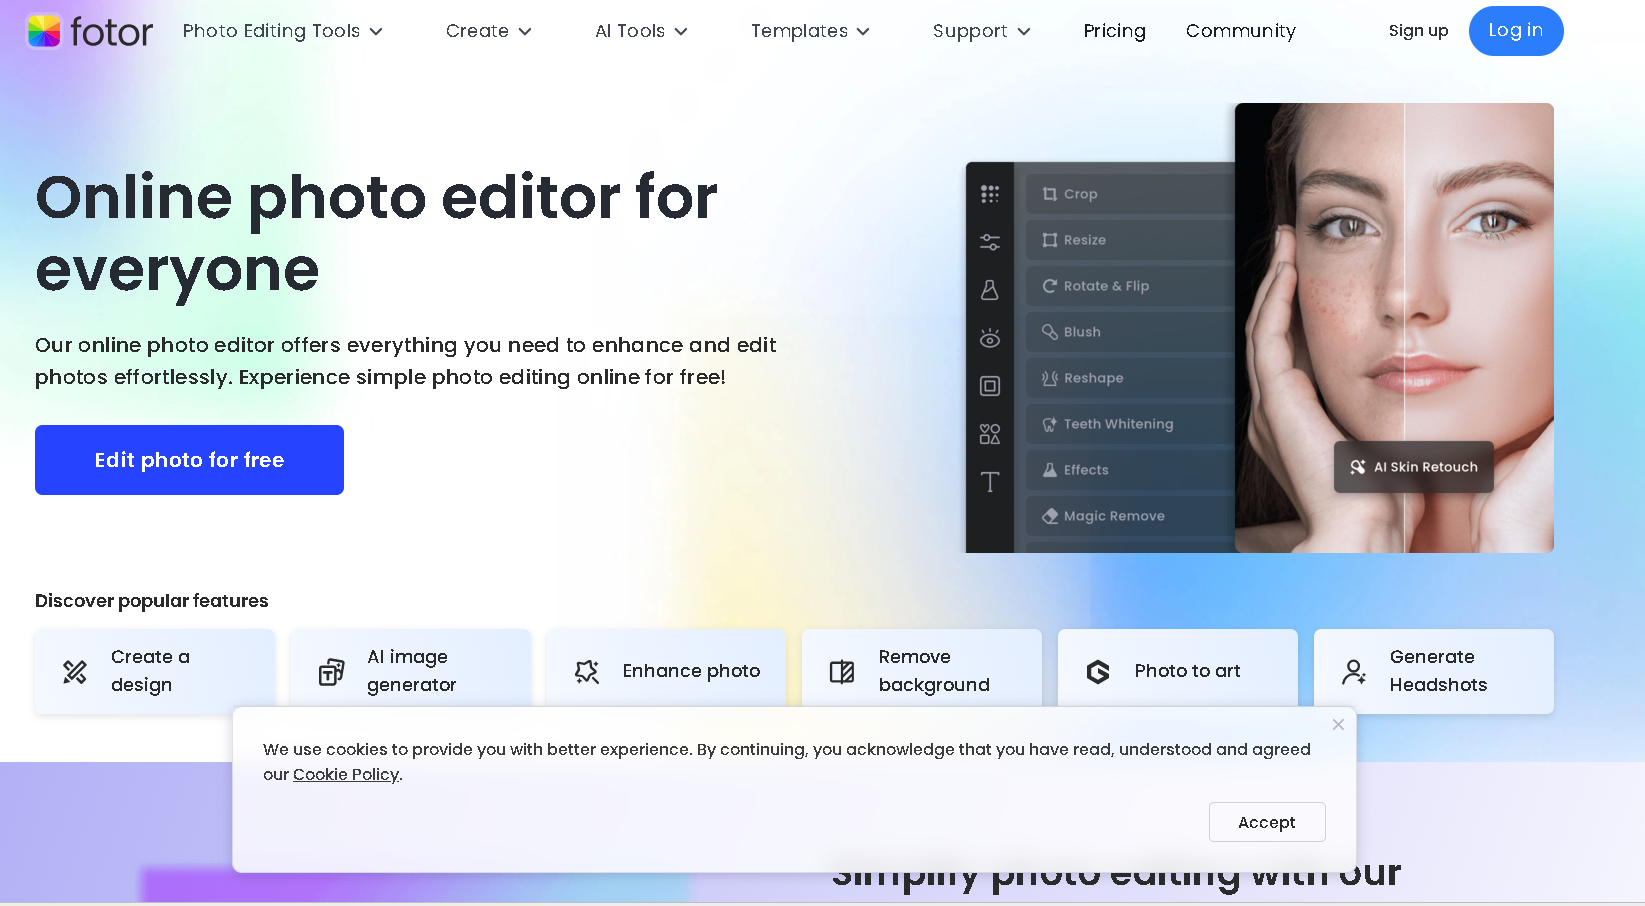Close the cookie notice with X
The image size is (1645, 906).
tap(1338, 724)
